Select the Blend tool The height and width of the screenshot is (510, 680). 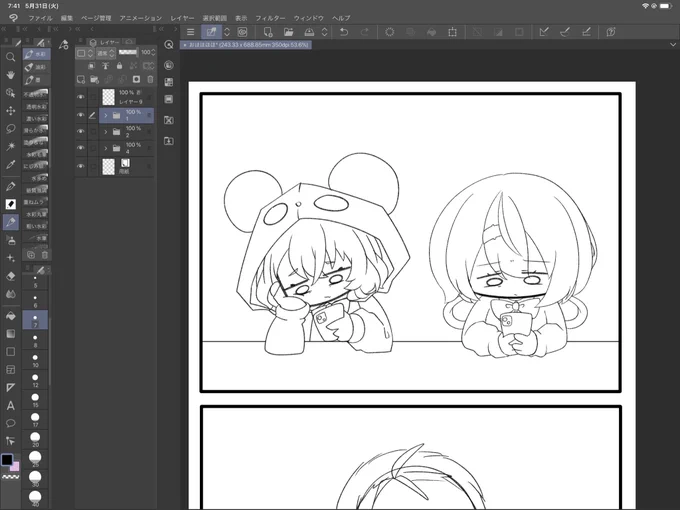click(10, 294)
